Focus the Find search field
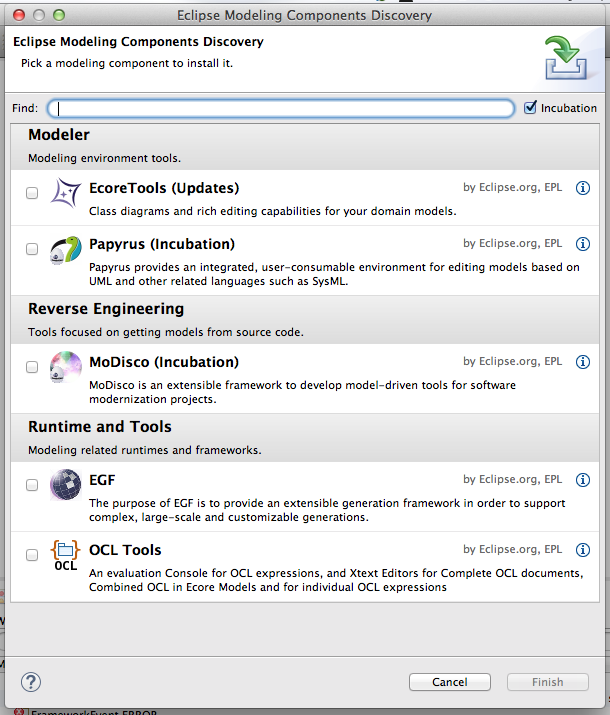The width and height of the screenshot is (610, 715). (281, 108)
